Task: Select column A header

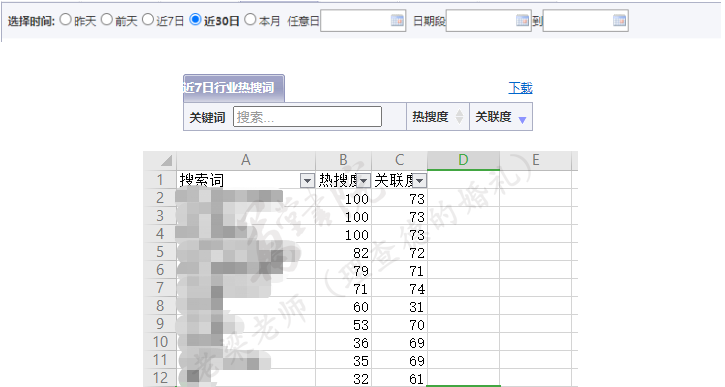Action: (246, 160)
